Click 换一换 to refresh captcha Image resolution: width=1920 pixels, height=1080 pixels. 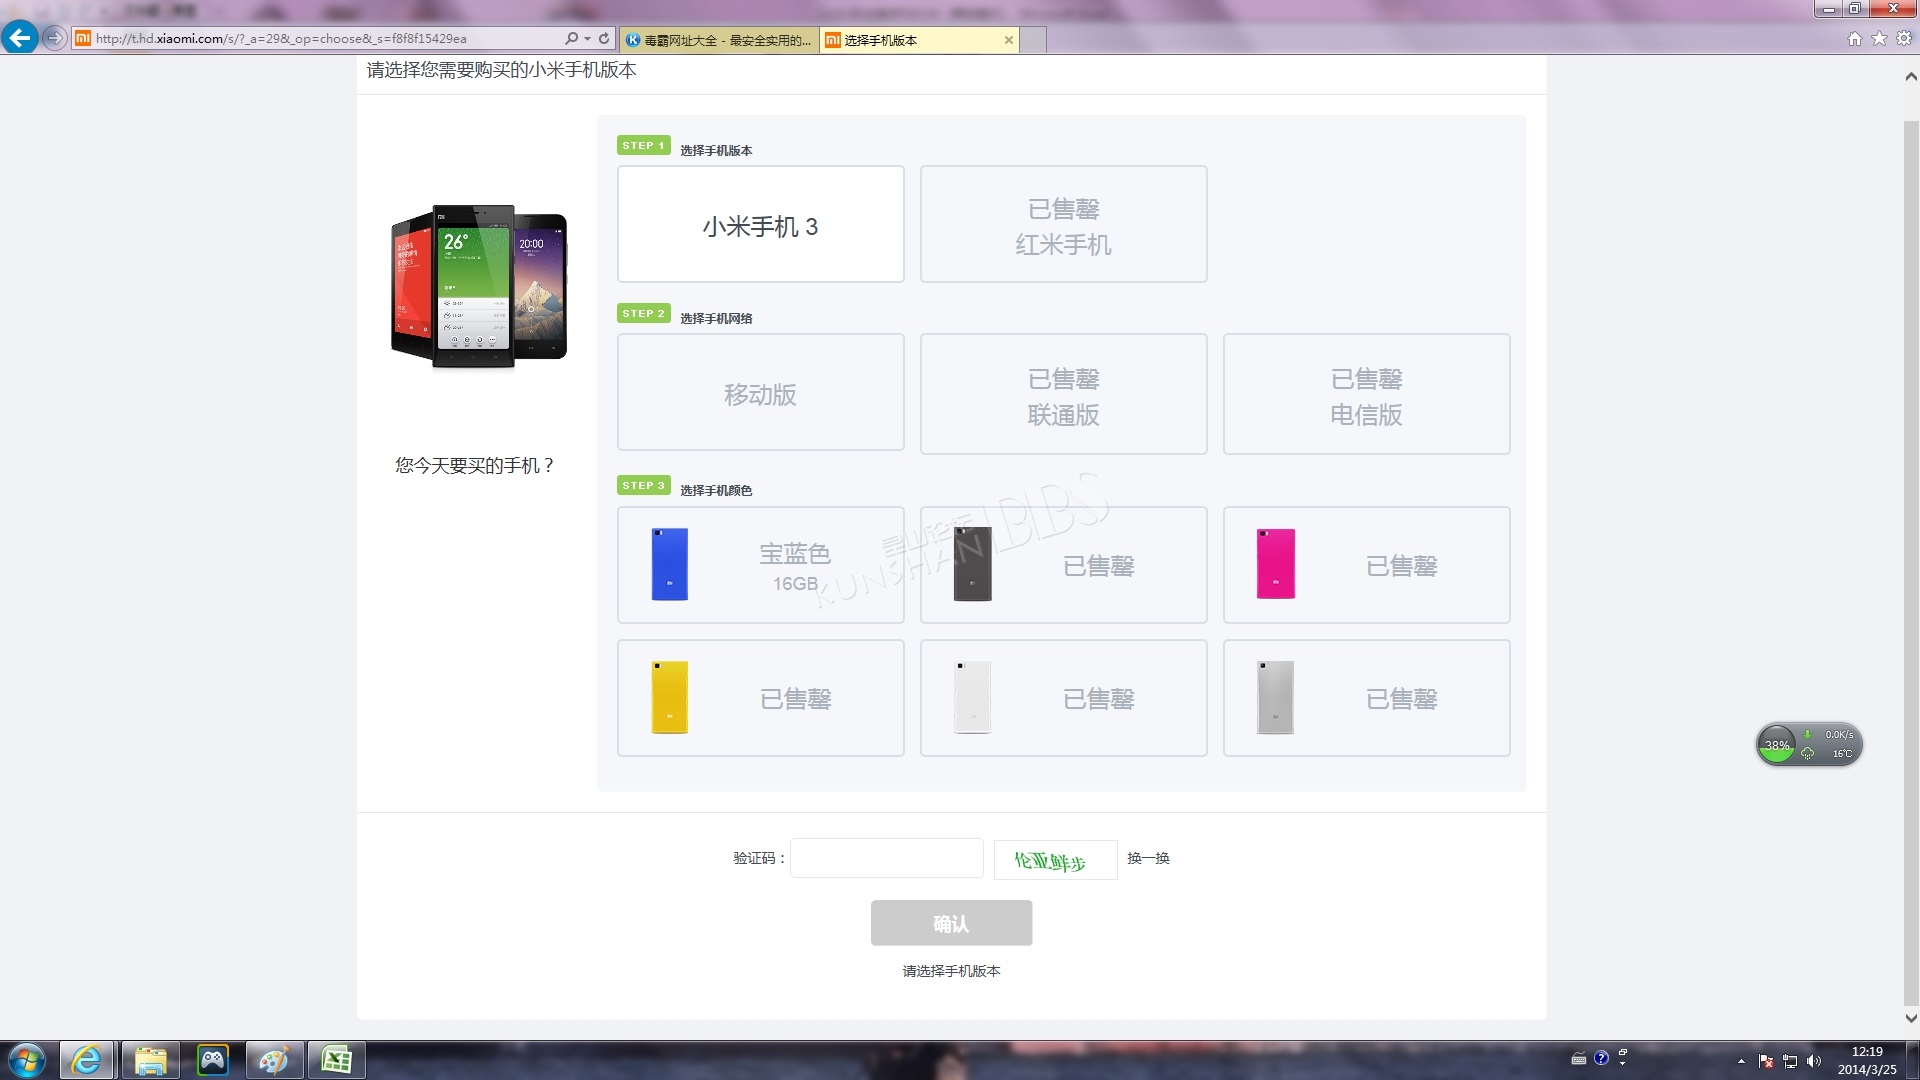[x=1148, y=858]
